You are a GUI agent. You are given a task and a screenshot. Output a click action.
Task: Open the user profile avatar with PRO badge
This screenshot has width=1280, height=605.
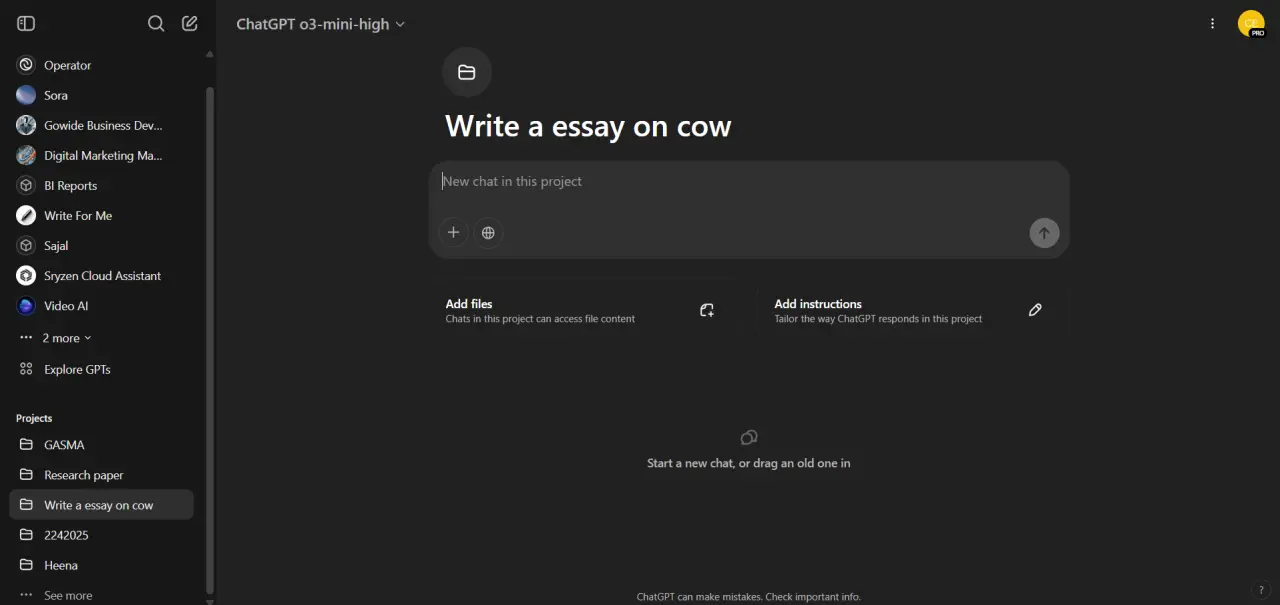1251,23
